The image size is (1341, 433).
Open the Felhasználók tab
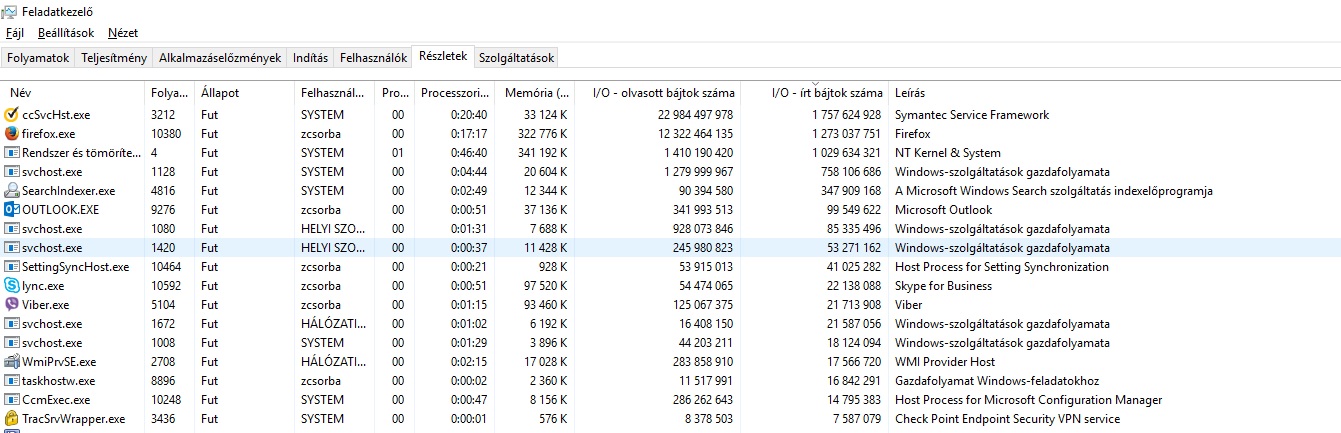coord(373,58)
